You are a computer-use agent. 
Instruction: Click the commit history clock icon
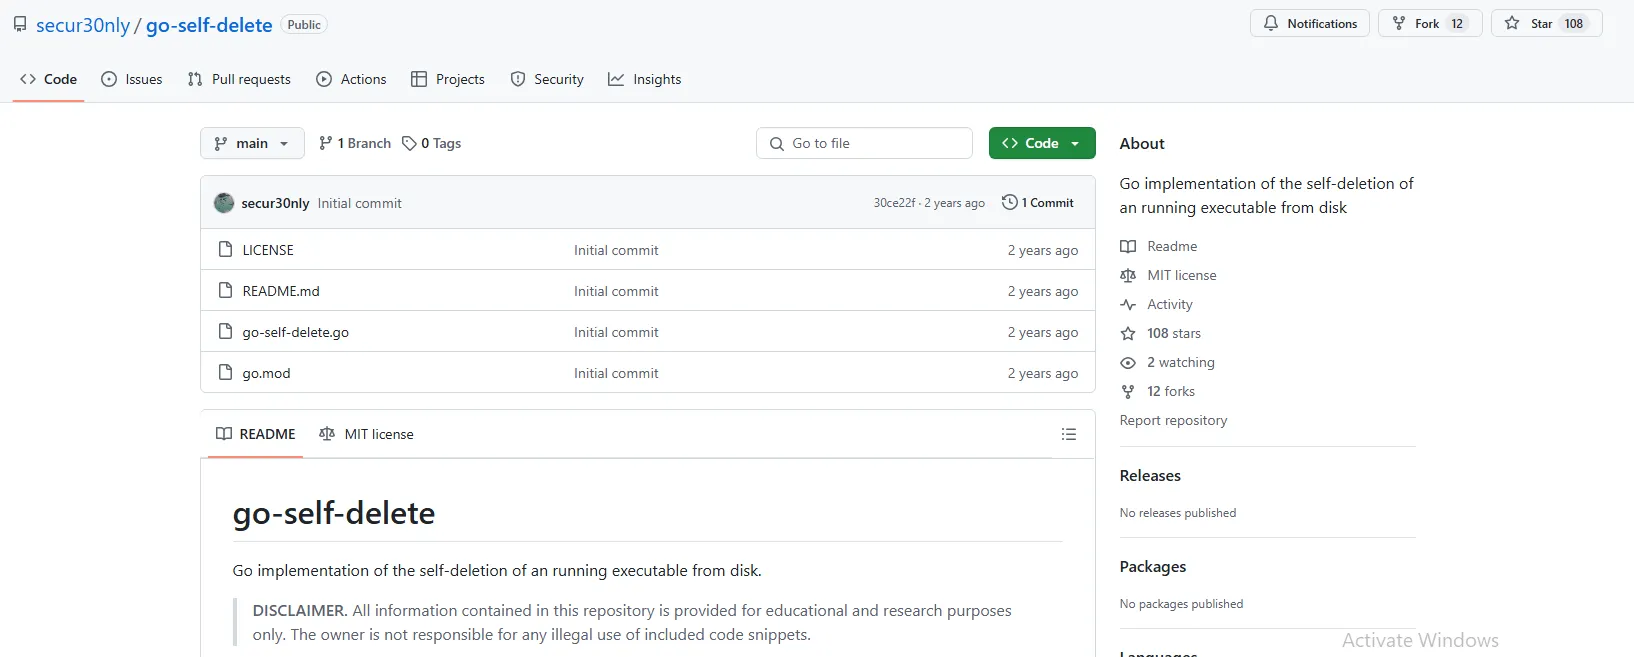pos(1010,202)
